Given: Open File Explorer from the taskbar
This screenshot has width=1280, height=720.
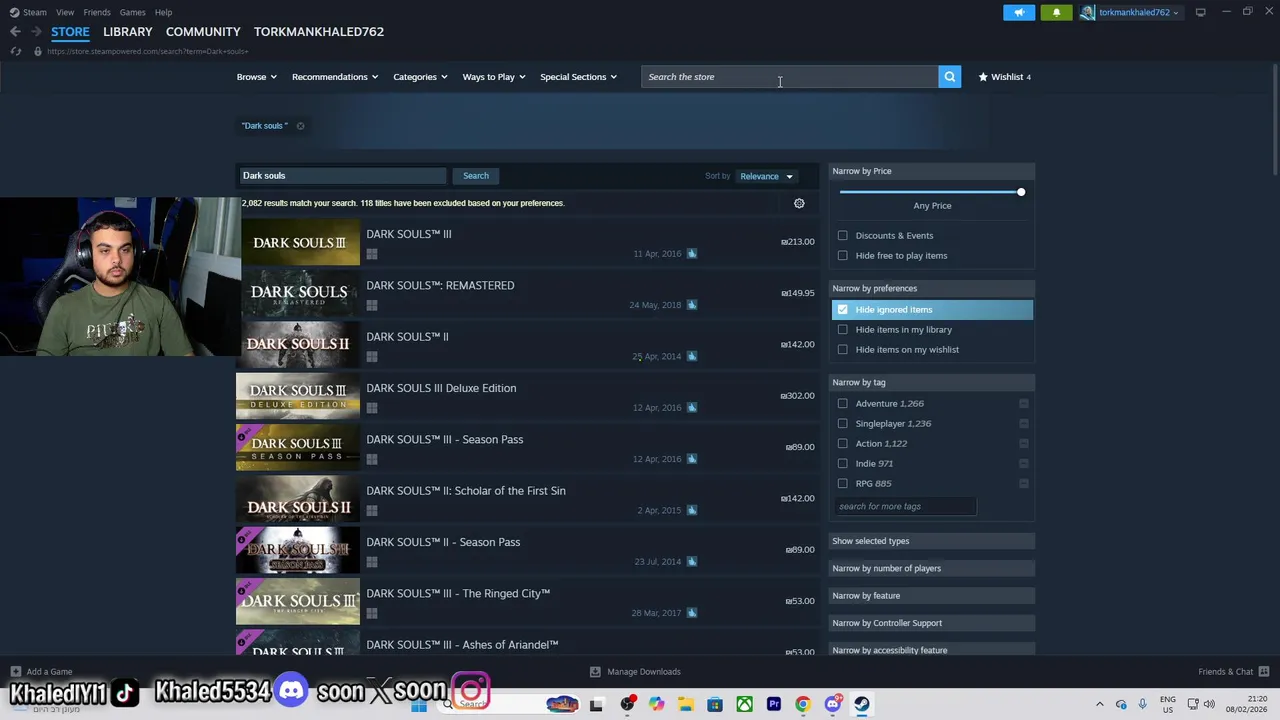Looking at the screenshot, I should pos(686,704).
